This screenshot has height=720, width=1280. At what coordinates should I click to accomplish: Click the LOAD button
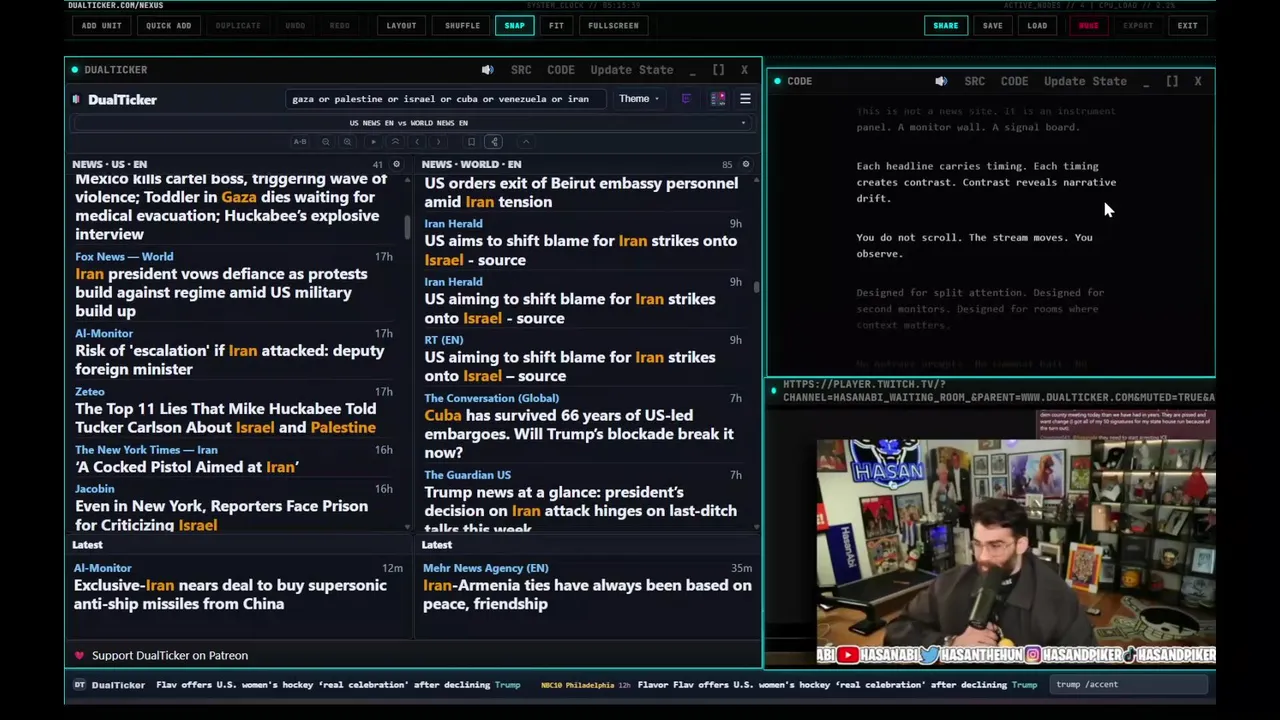point(1037,25)
